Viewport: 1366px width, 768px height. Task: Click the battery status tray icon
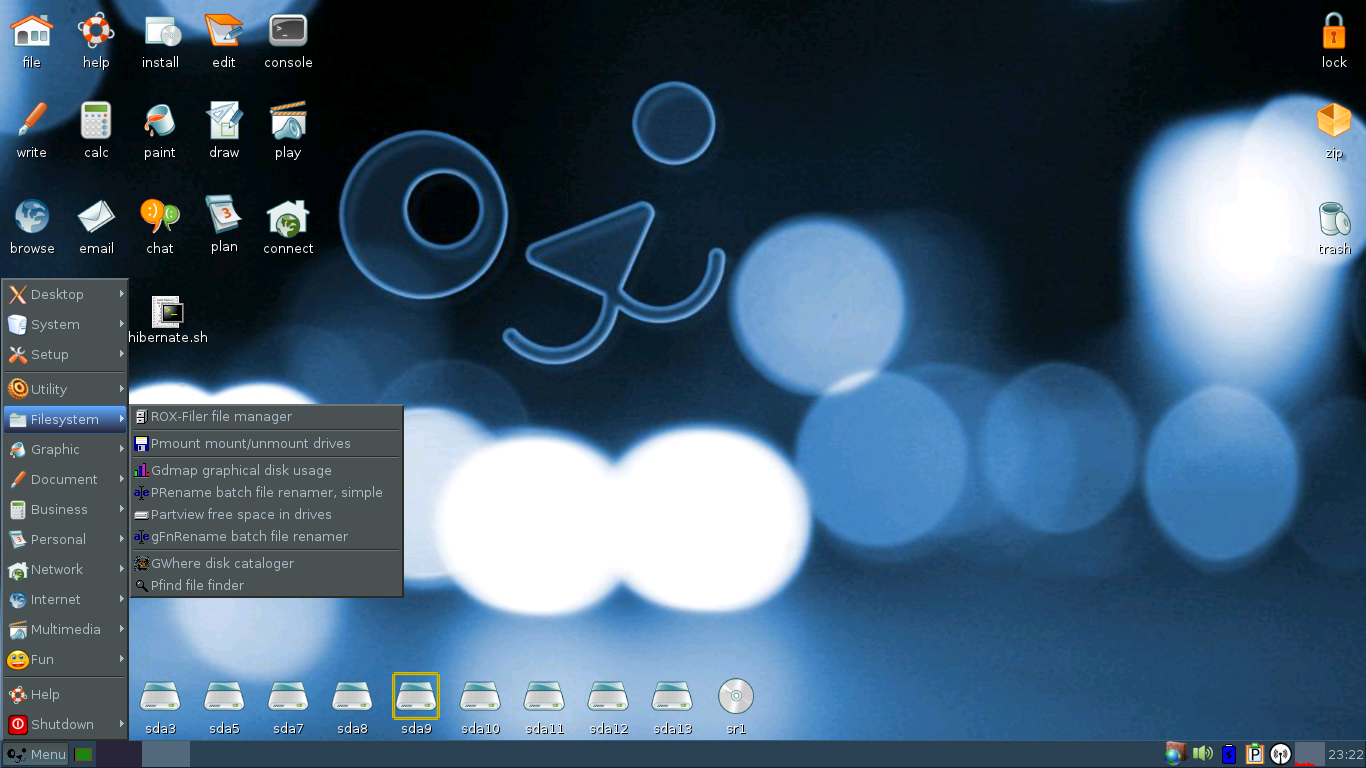pos(1229,754)
